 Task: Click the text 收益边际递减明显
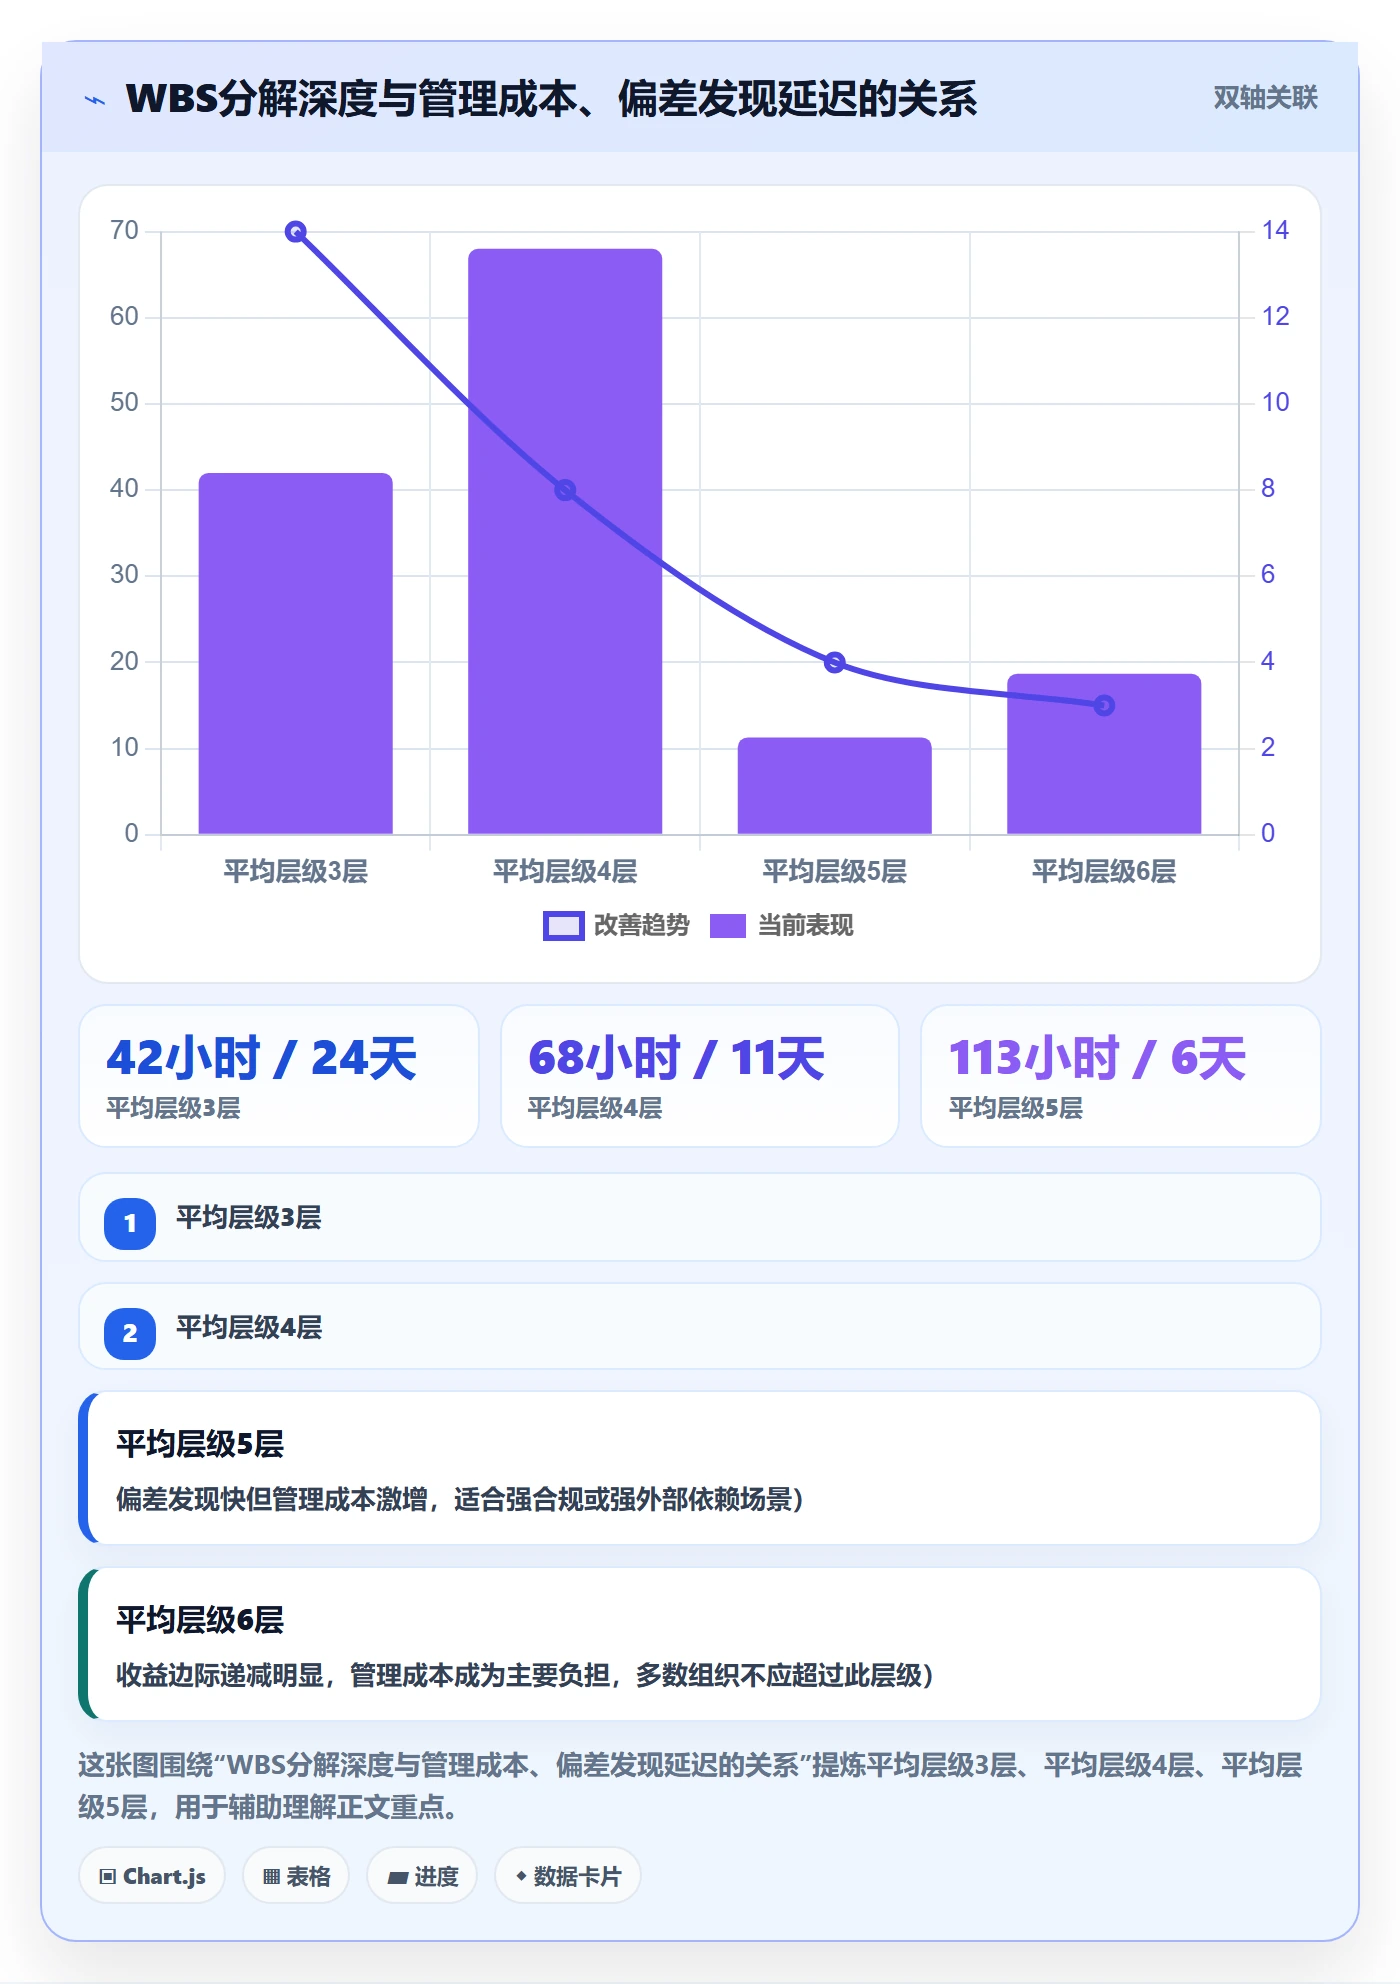click(220, 1676)
